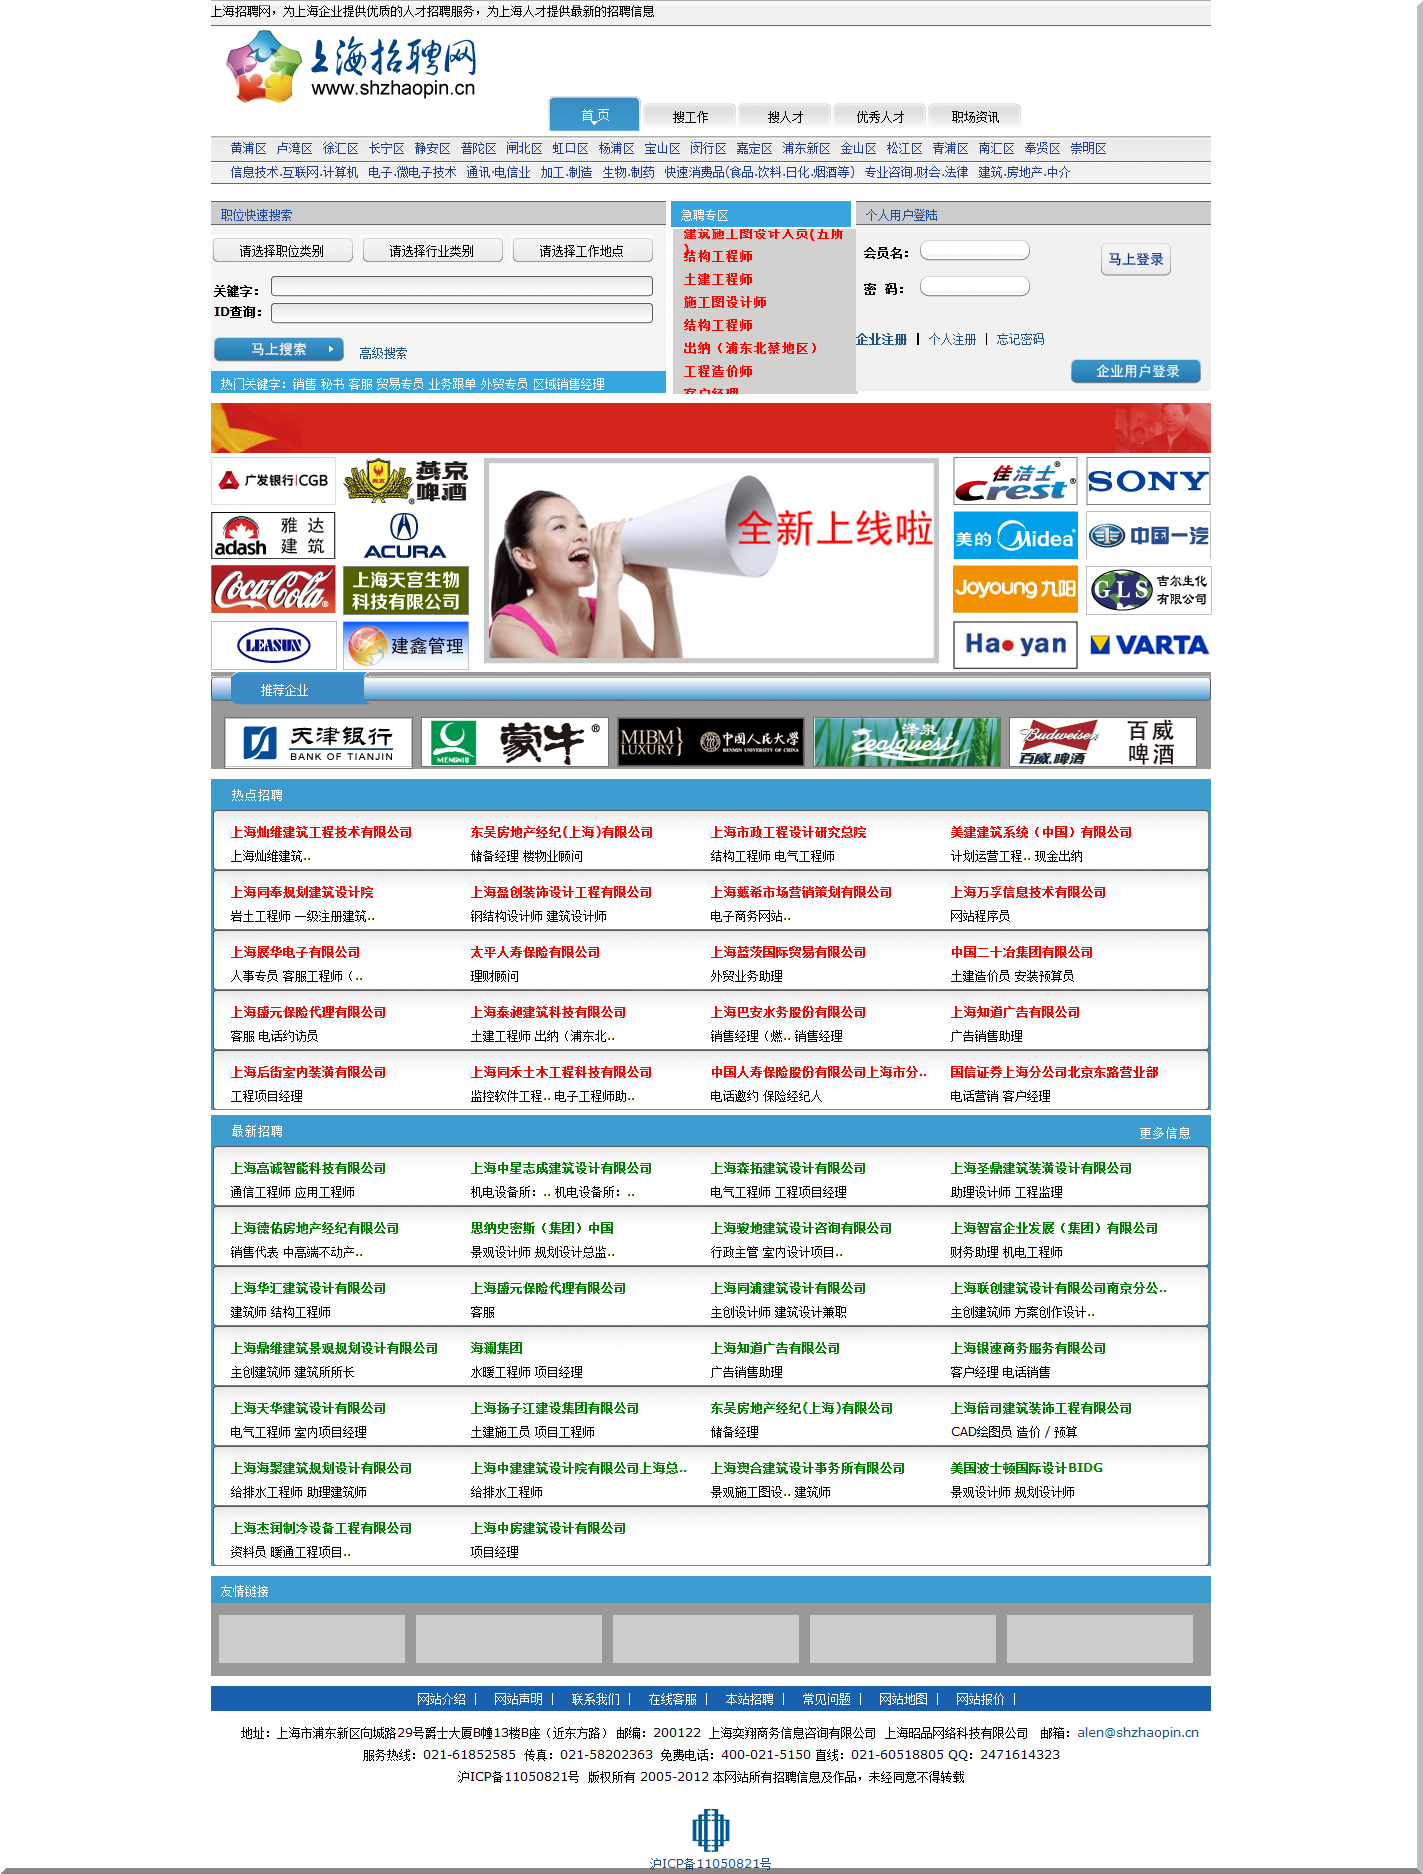Click the alen@shzhaopin.cn email link
The width and height of the screenshot is (1423, 1874).
tap(1138, 1733)
